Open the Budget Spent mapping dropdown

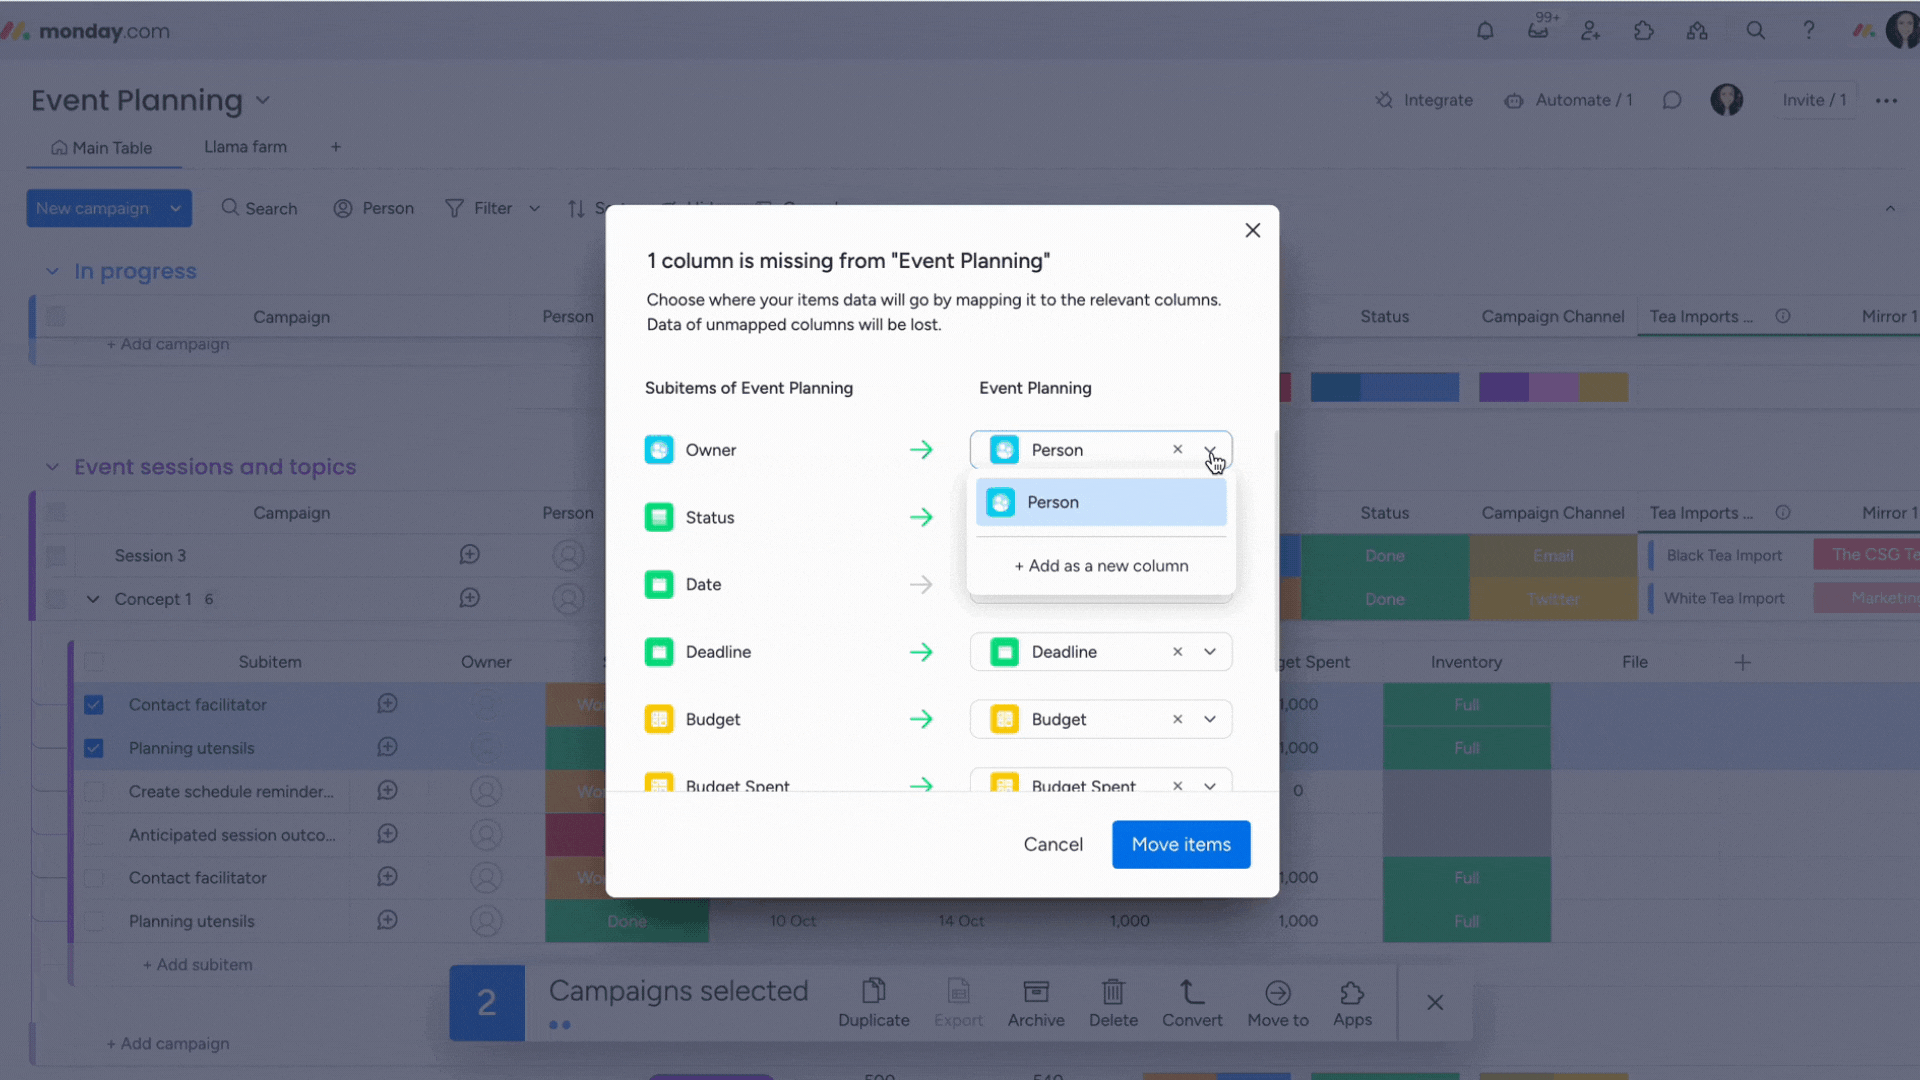point(1210,786)
